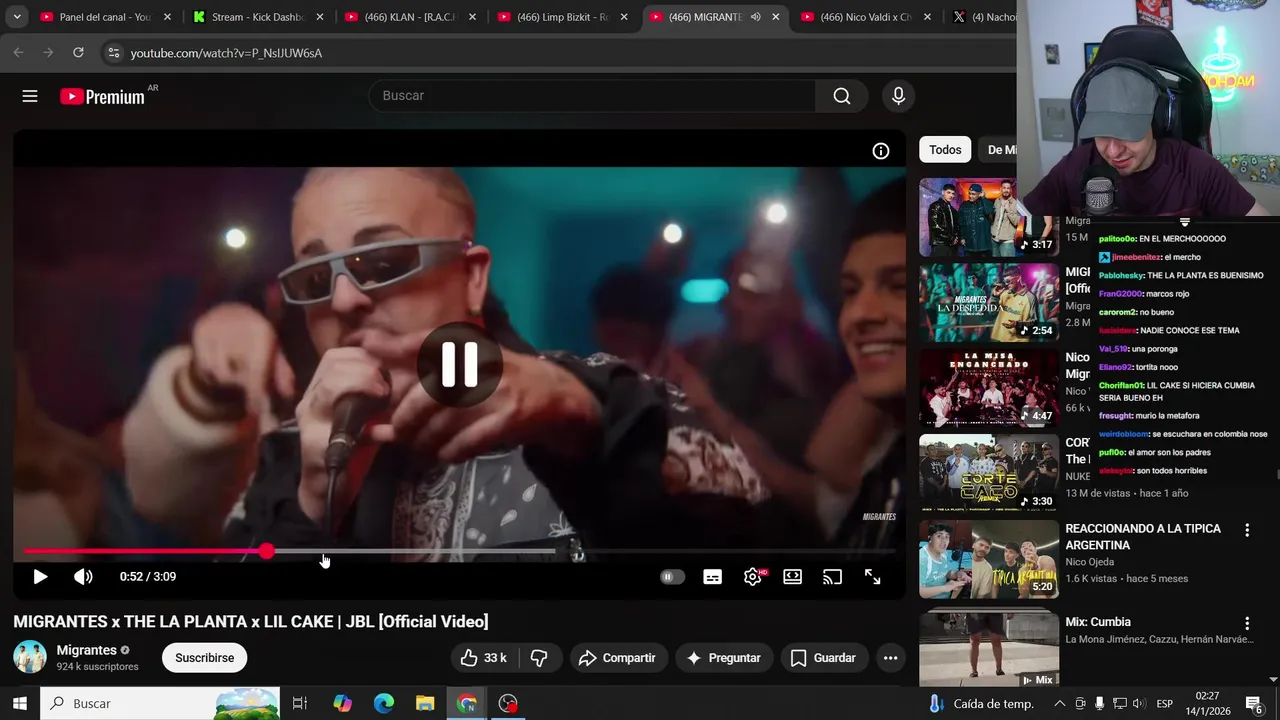Show hidden system tray icons chevron

point(1059,703)
